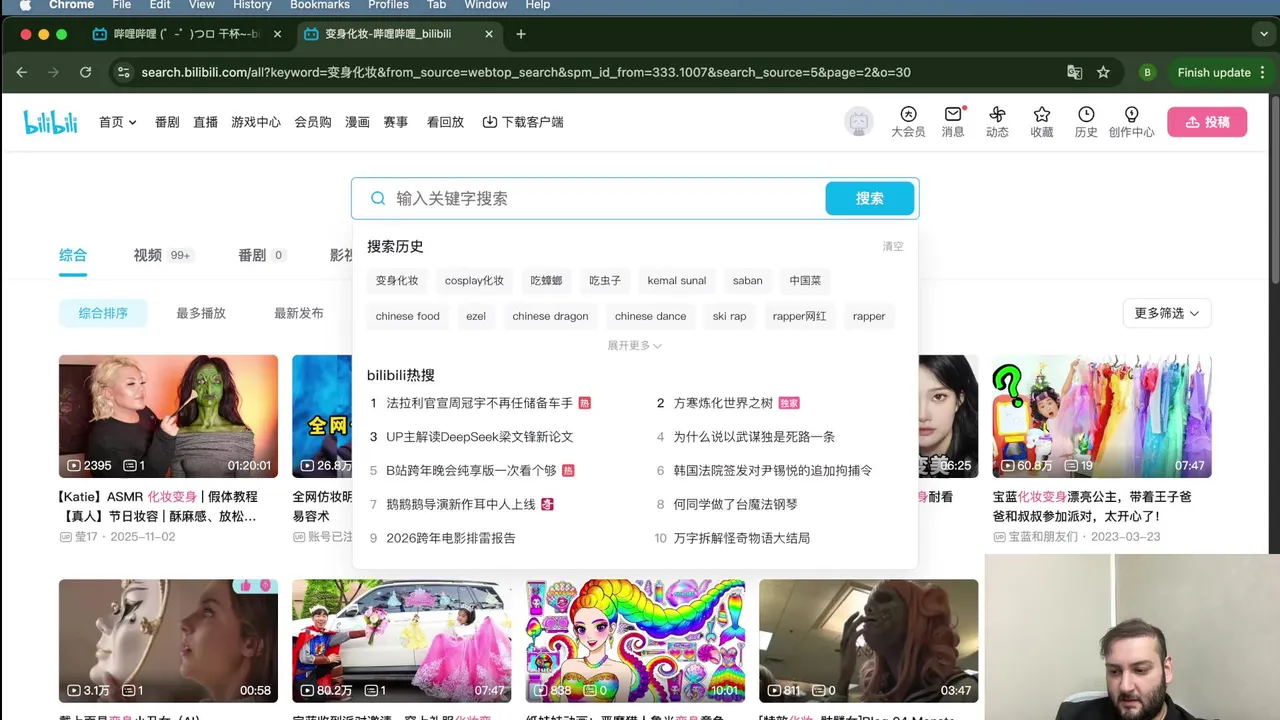This screenshot has width=1280, height=720.
Task: Click hot search 法拉利官宣周冠宇不再任储备车手
Action: coord(480,403)
